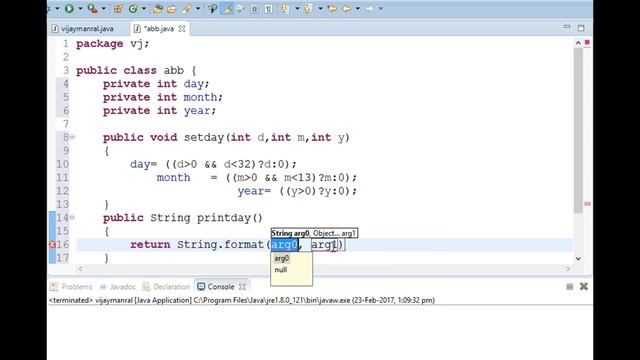Click the scroll down arrow of editor
640x360 pixels.
click(x=578, y=258)
